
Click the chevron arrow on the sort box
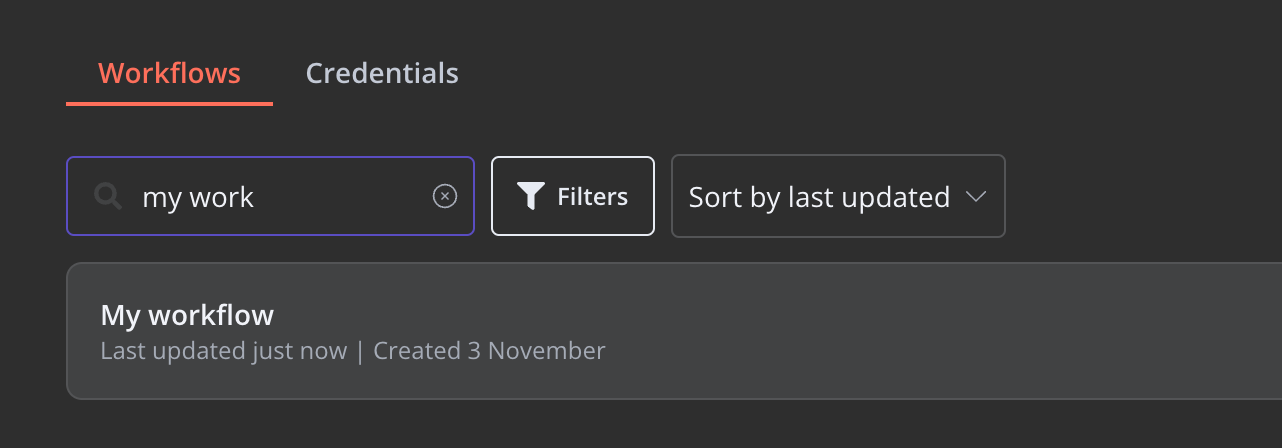click(976, 196)
